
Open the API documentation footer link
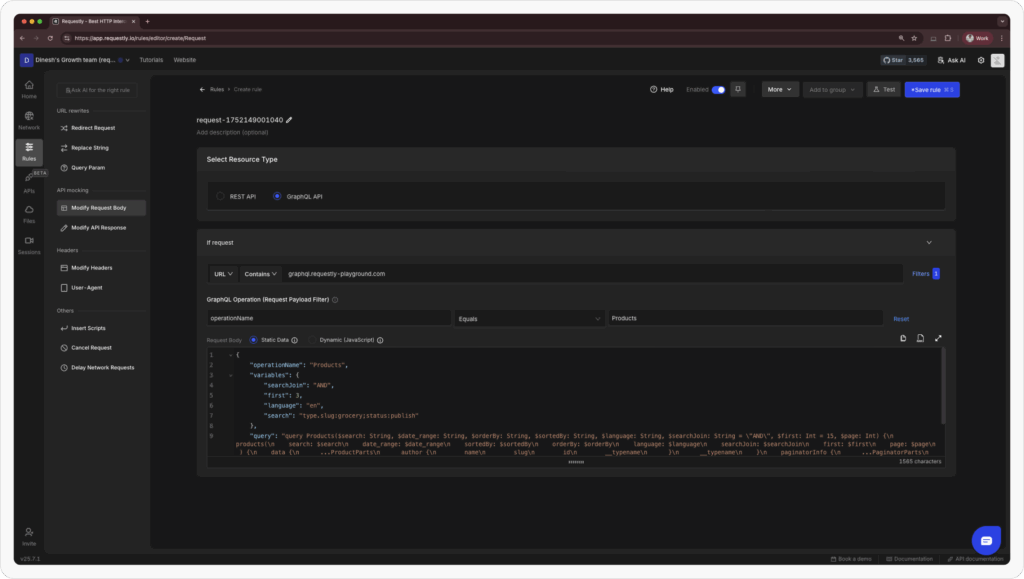[975, 559]
